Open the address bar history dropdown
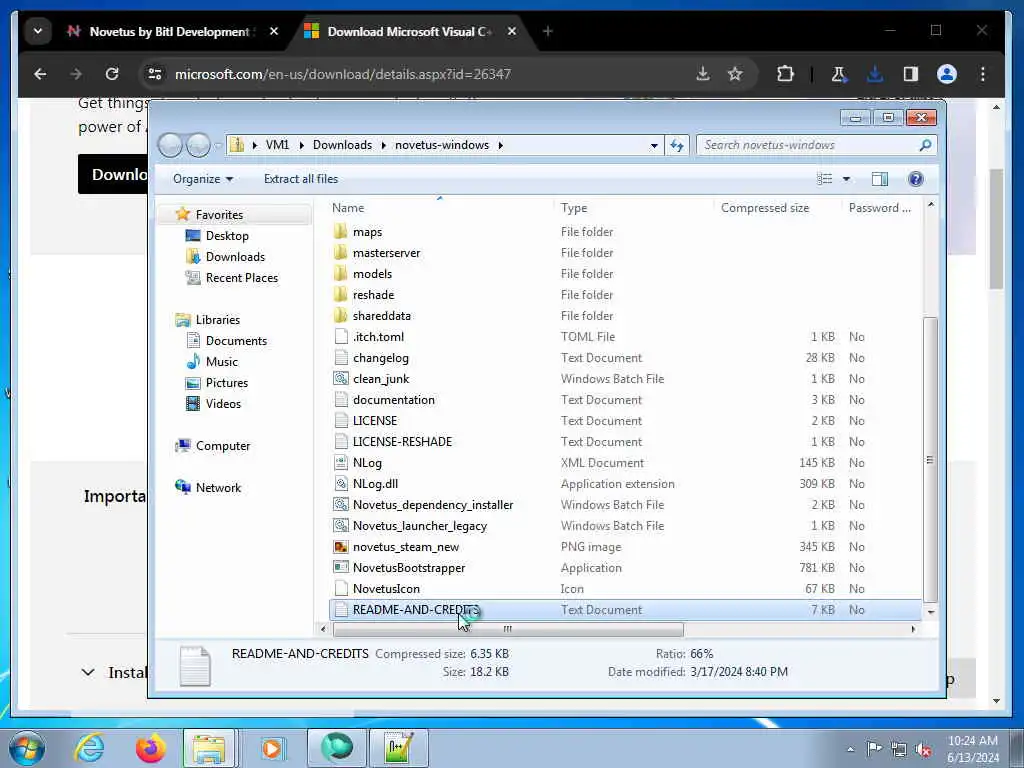Image resolution: width=1024 pixels, height=768 pixels. tap(654, 146)
